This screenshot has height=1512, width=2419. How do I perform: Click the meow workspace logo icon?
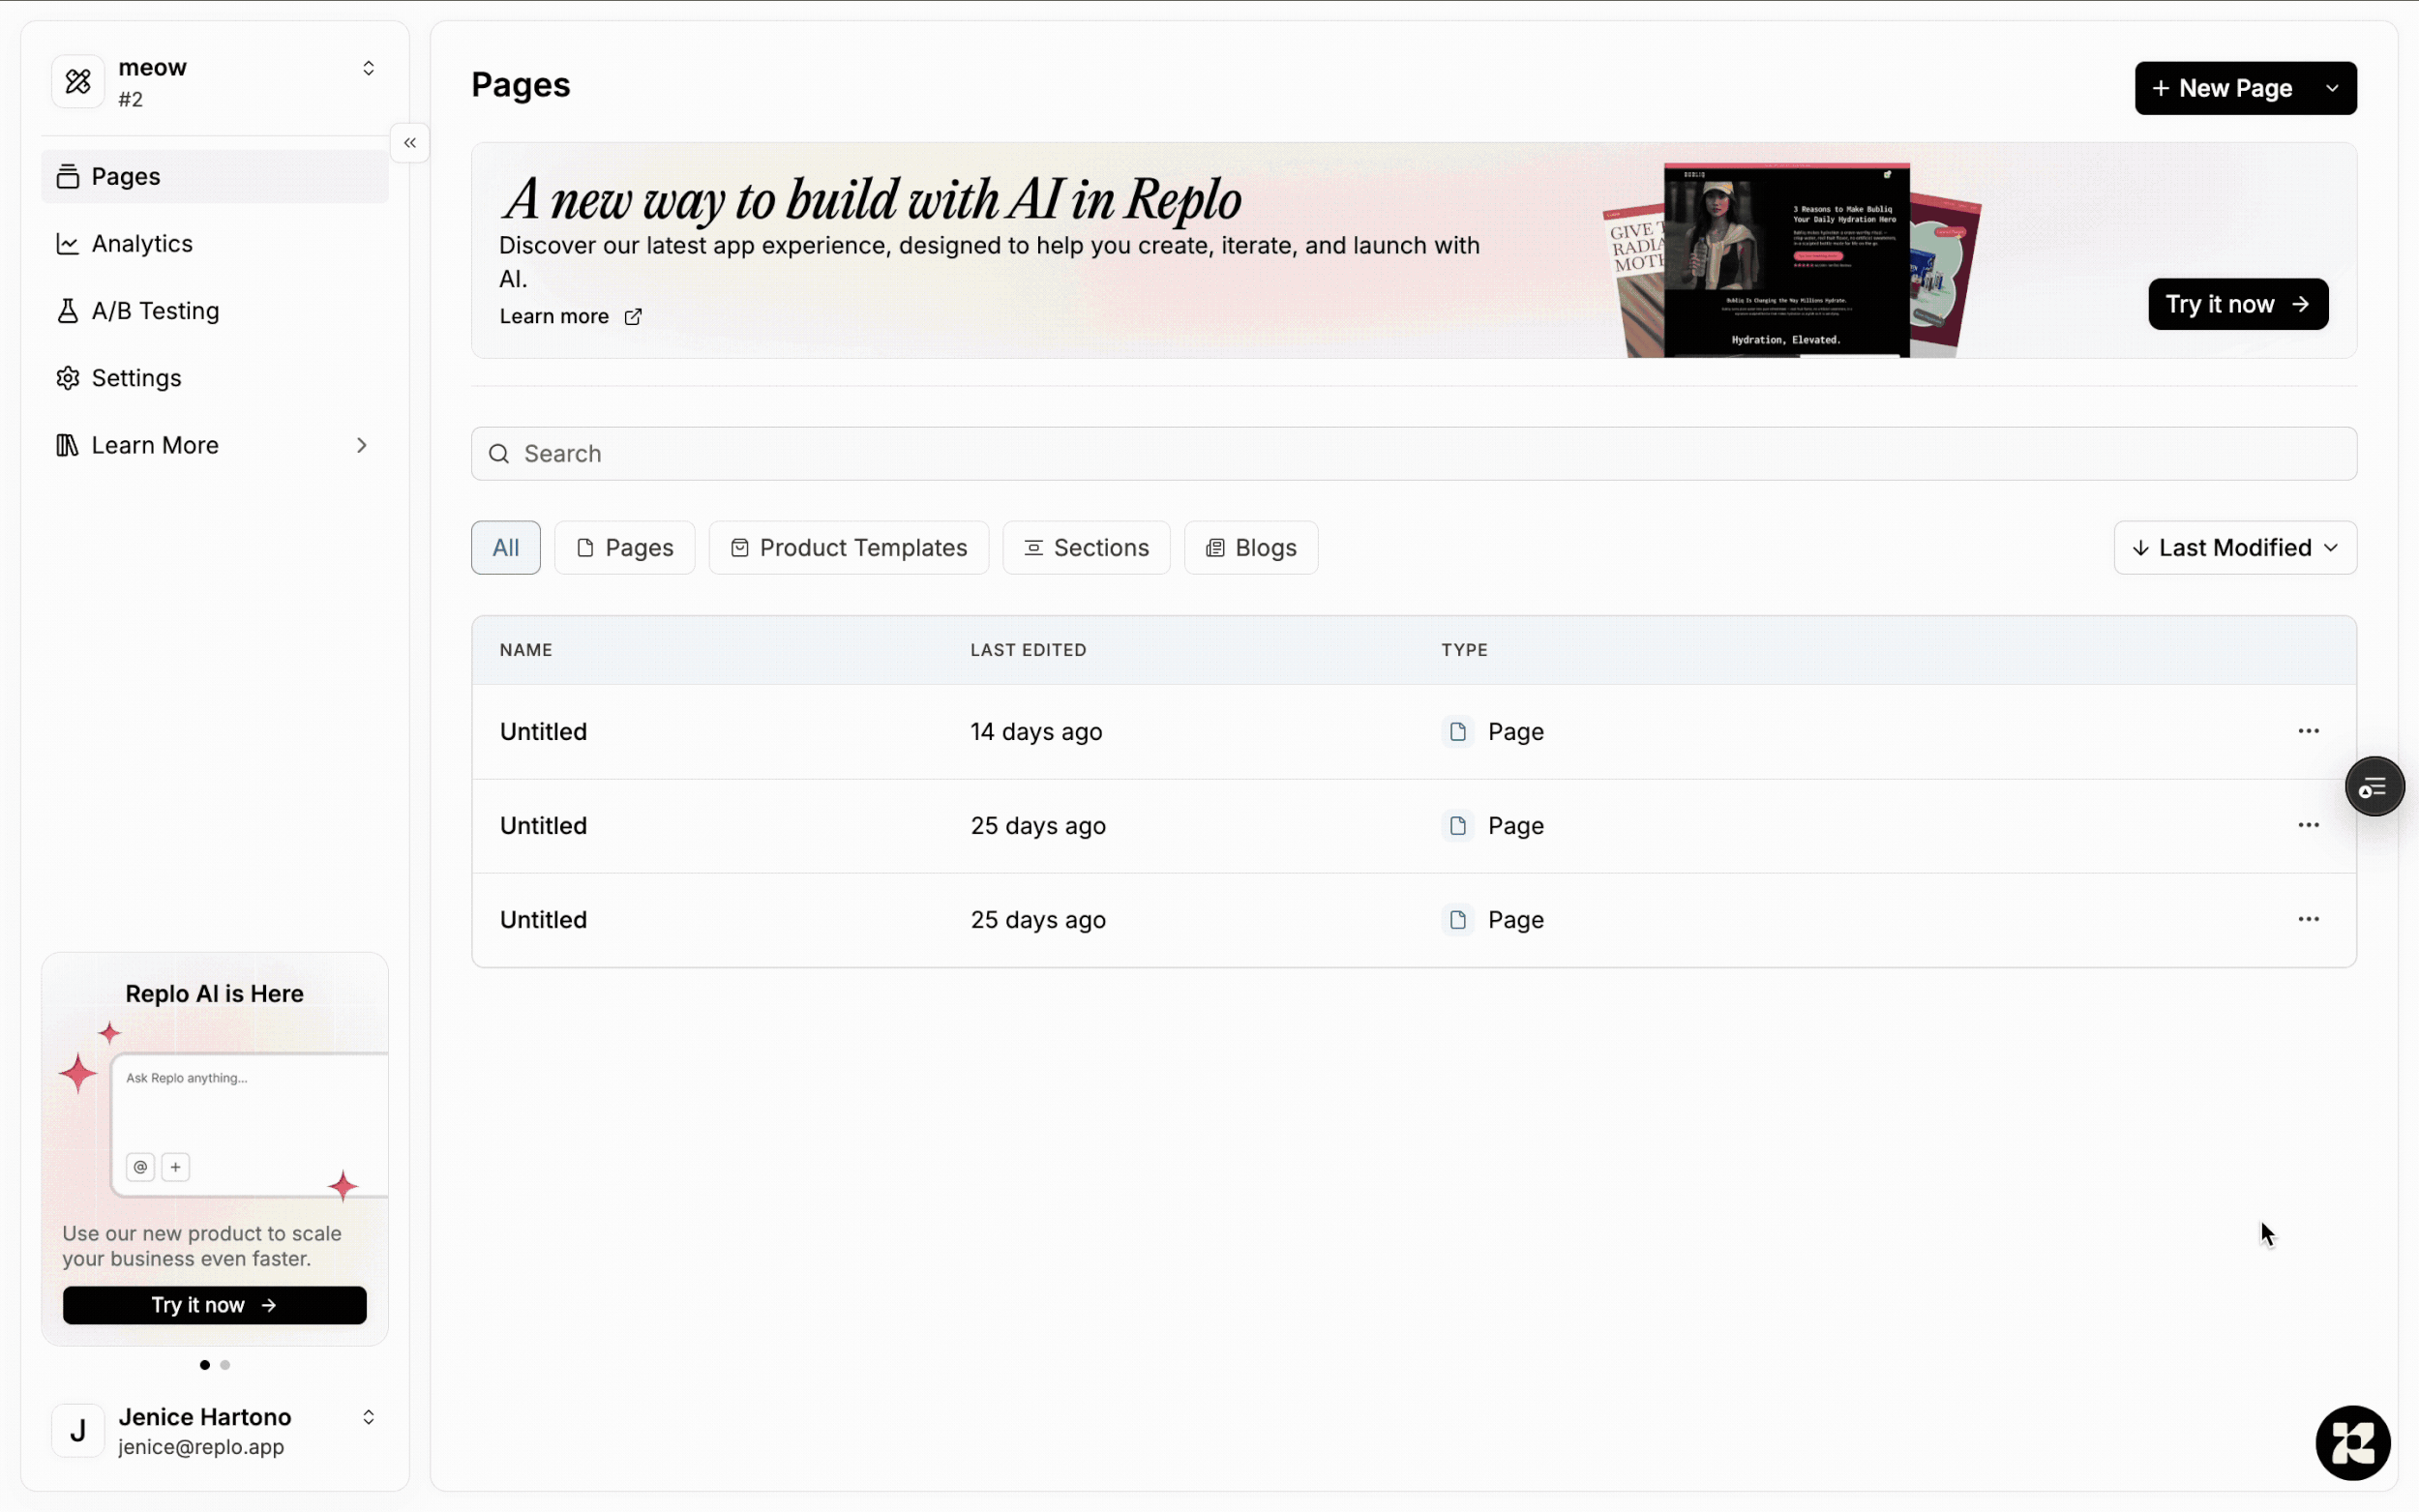[x=78, y=82]
